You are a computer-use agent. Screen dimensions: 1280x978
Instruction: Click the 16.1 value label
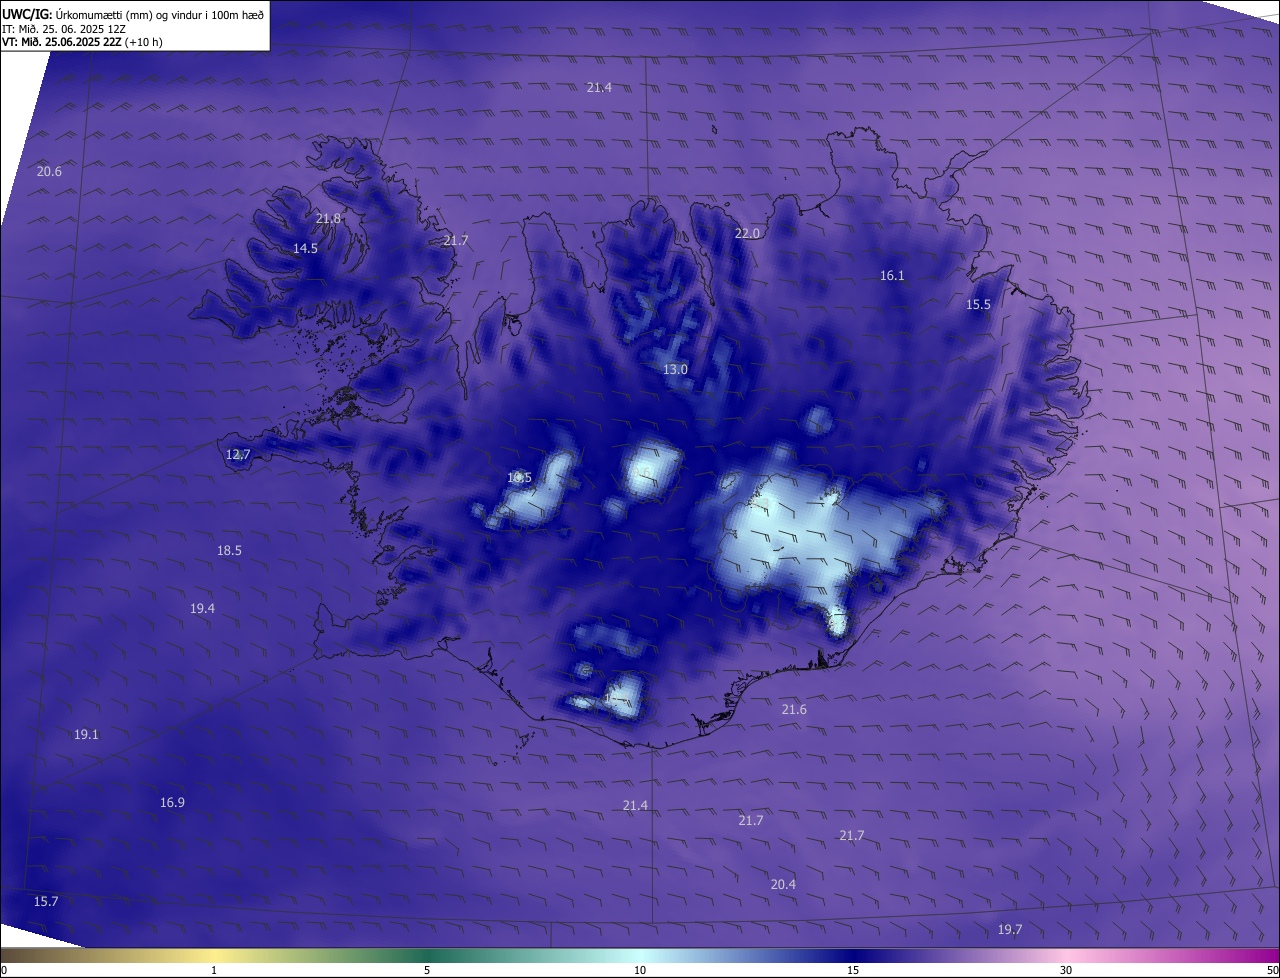tap(892, 276)
